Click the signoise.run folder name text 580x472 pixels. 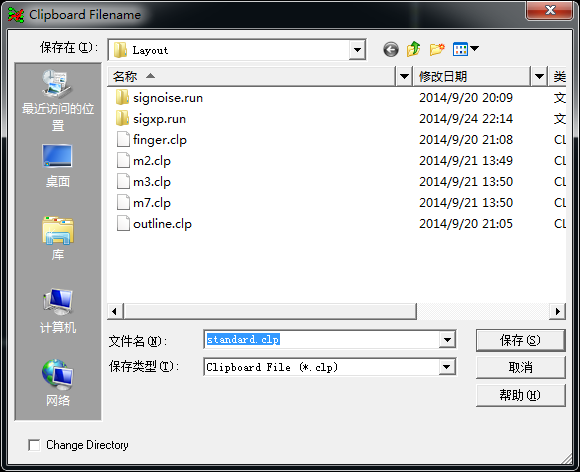168,98
